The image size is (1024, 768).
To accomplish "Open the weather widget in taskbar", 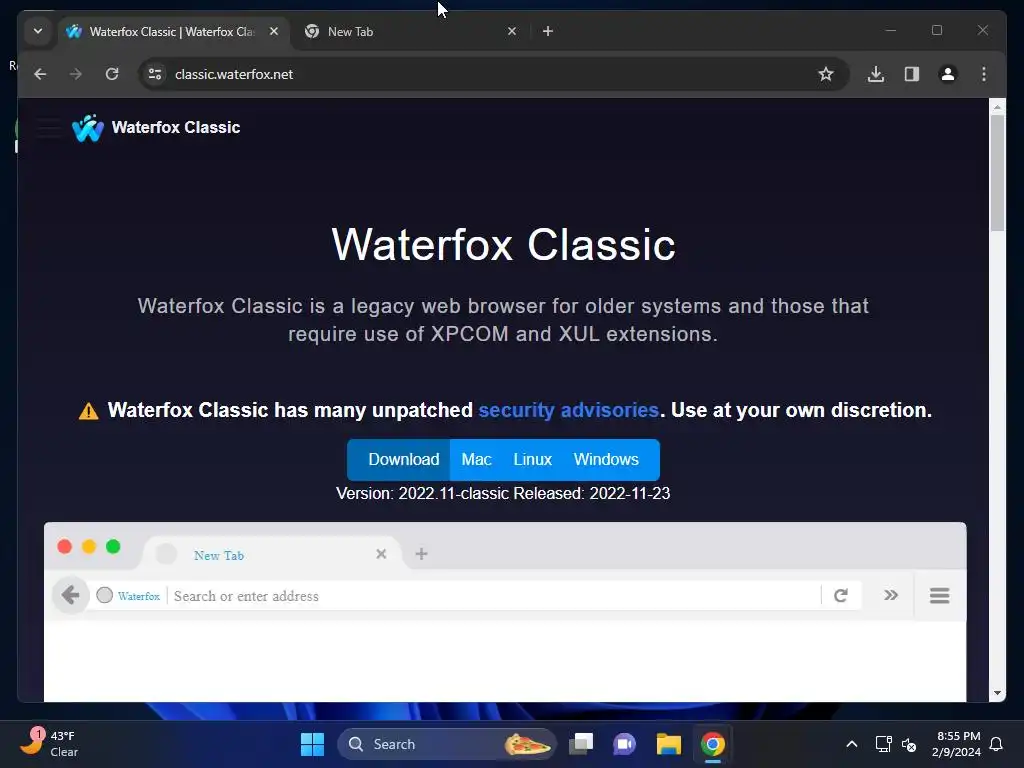I will coord(50,744).
